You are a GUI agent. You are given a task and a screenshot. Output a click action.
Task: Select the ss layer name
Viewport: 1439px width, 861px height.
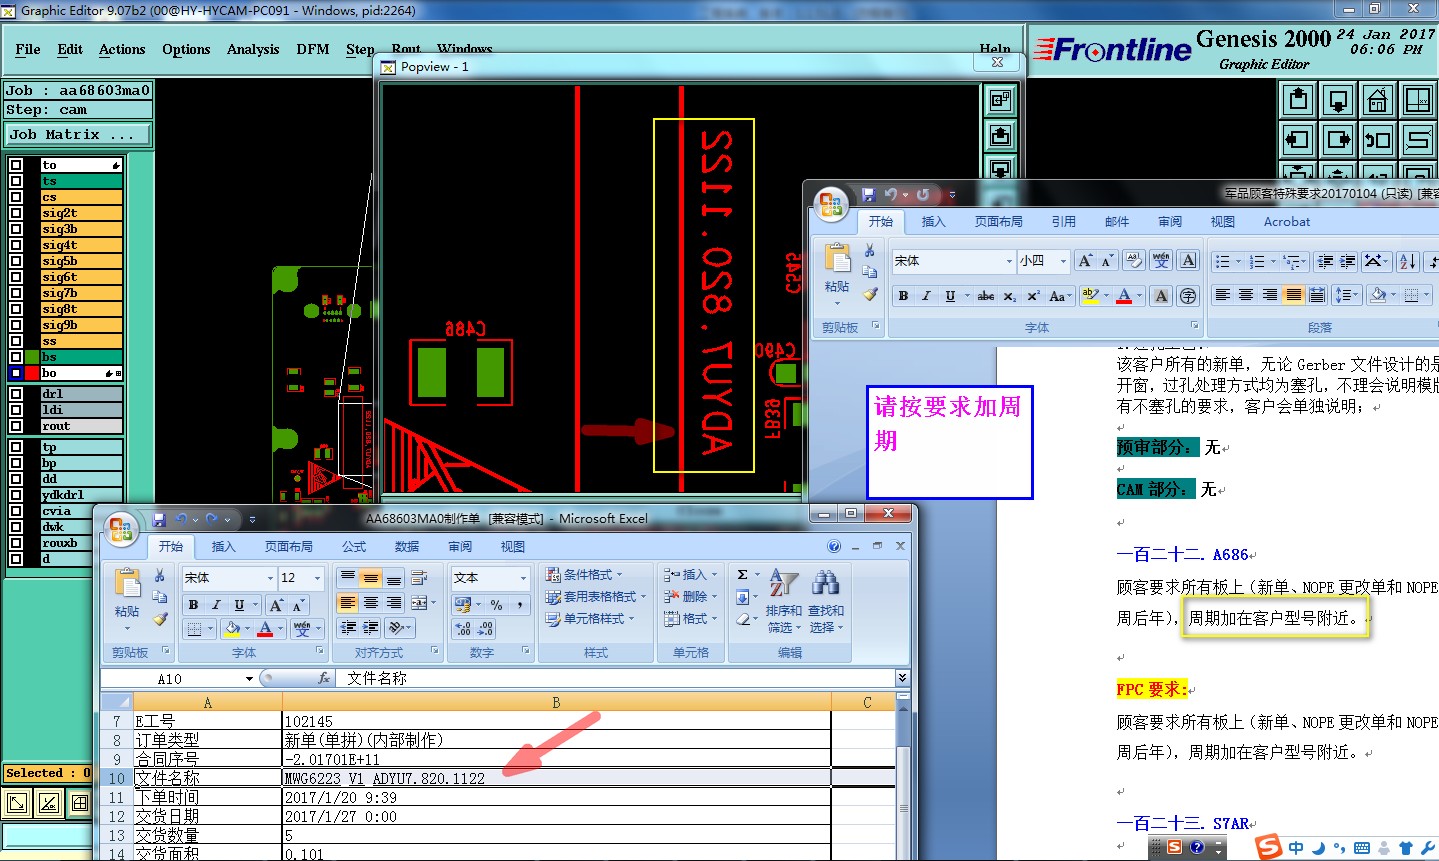[81, 341]
